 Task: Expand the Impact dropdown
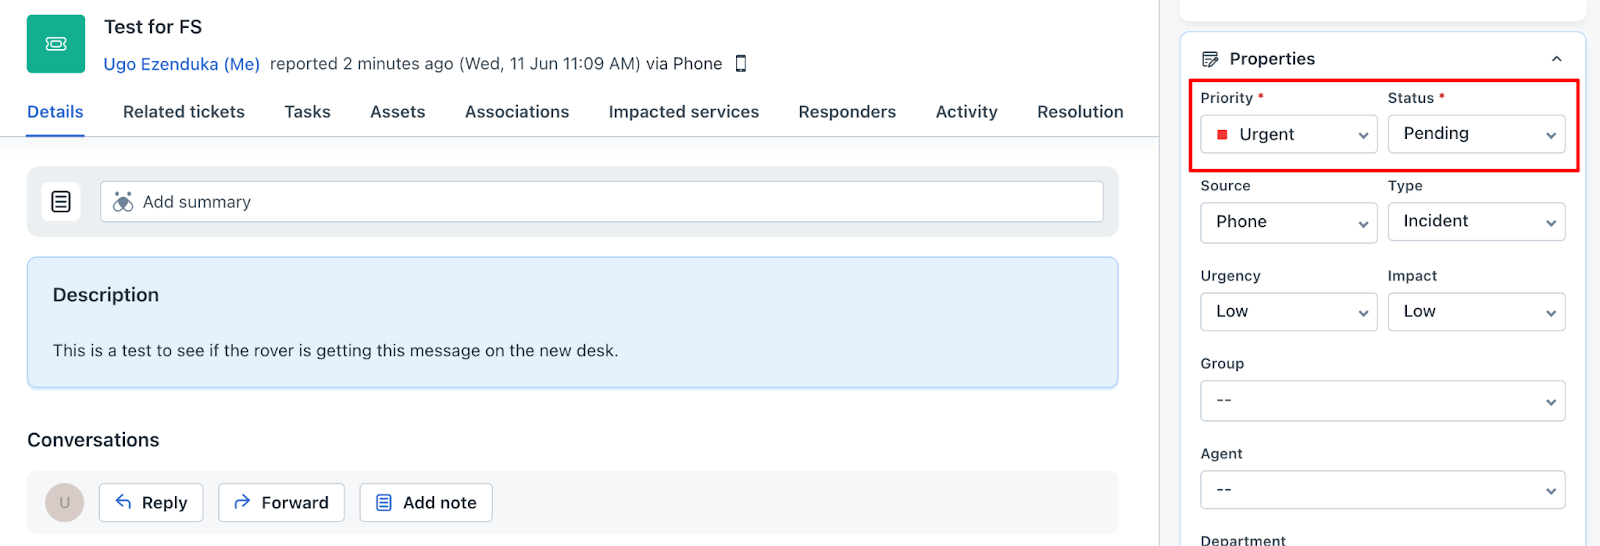tap(1476, 312)
